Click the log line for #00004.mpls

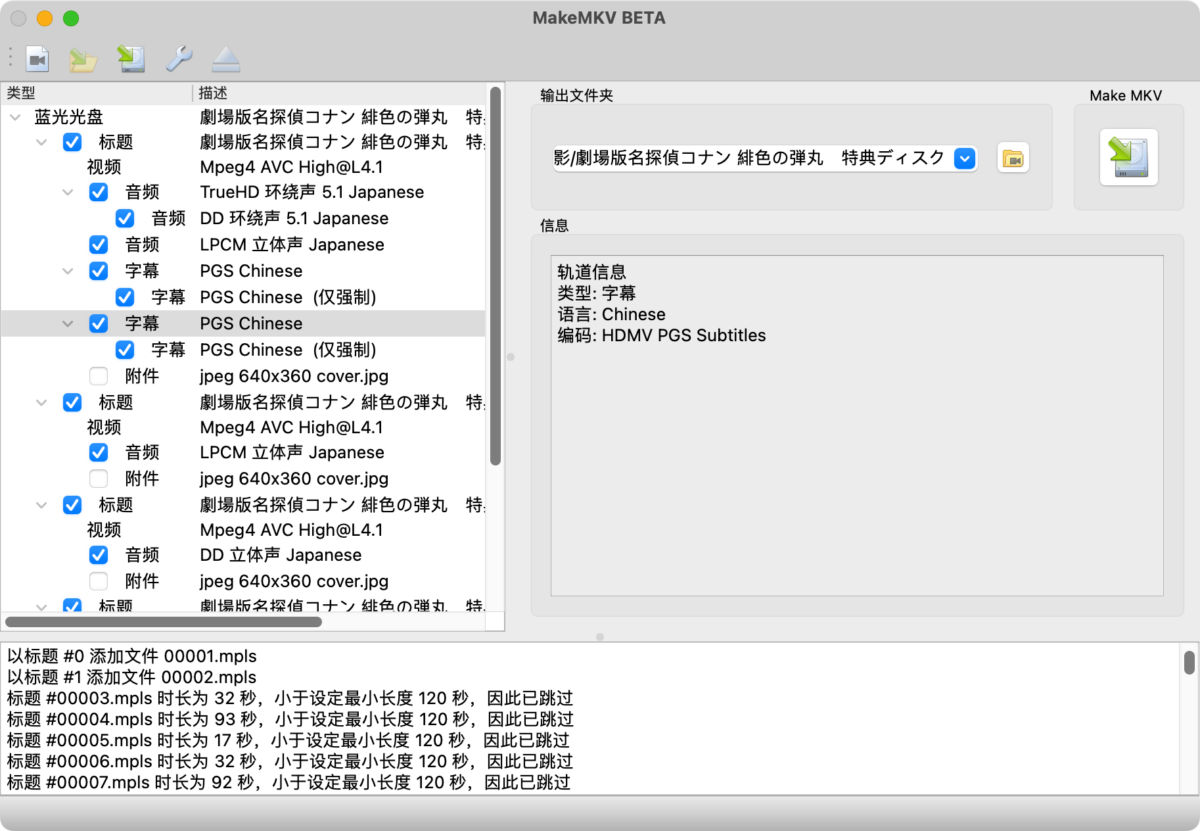pyautogui.click(x=290, y=719)
